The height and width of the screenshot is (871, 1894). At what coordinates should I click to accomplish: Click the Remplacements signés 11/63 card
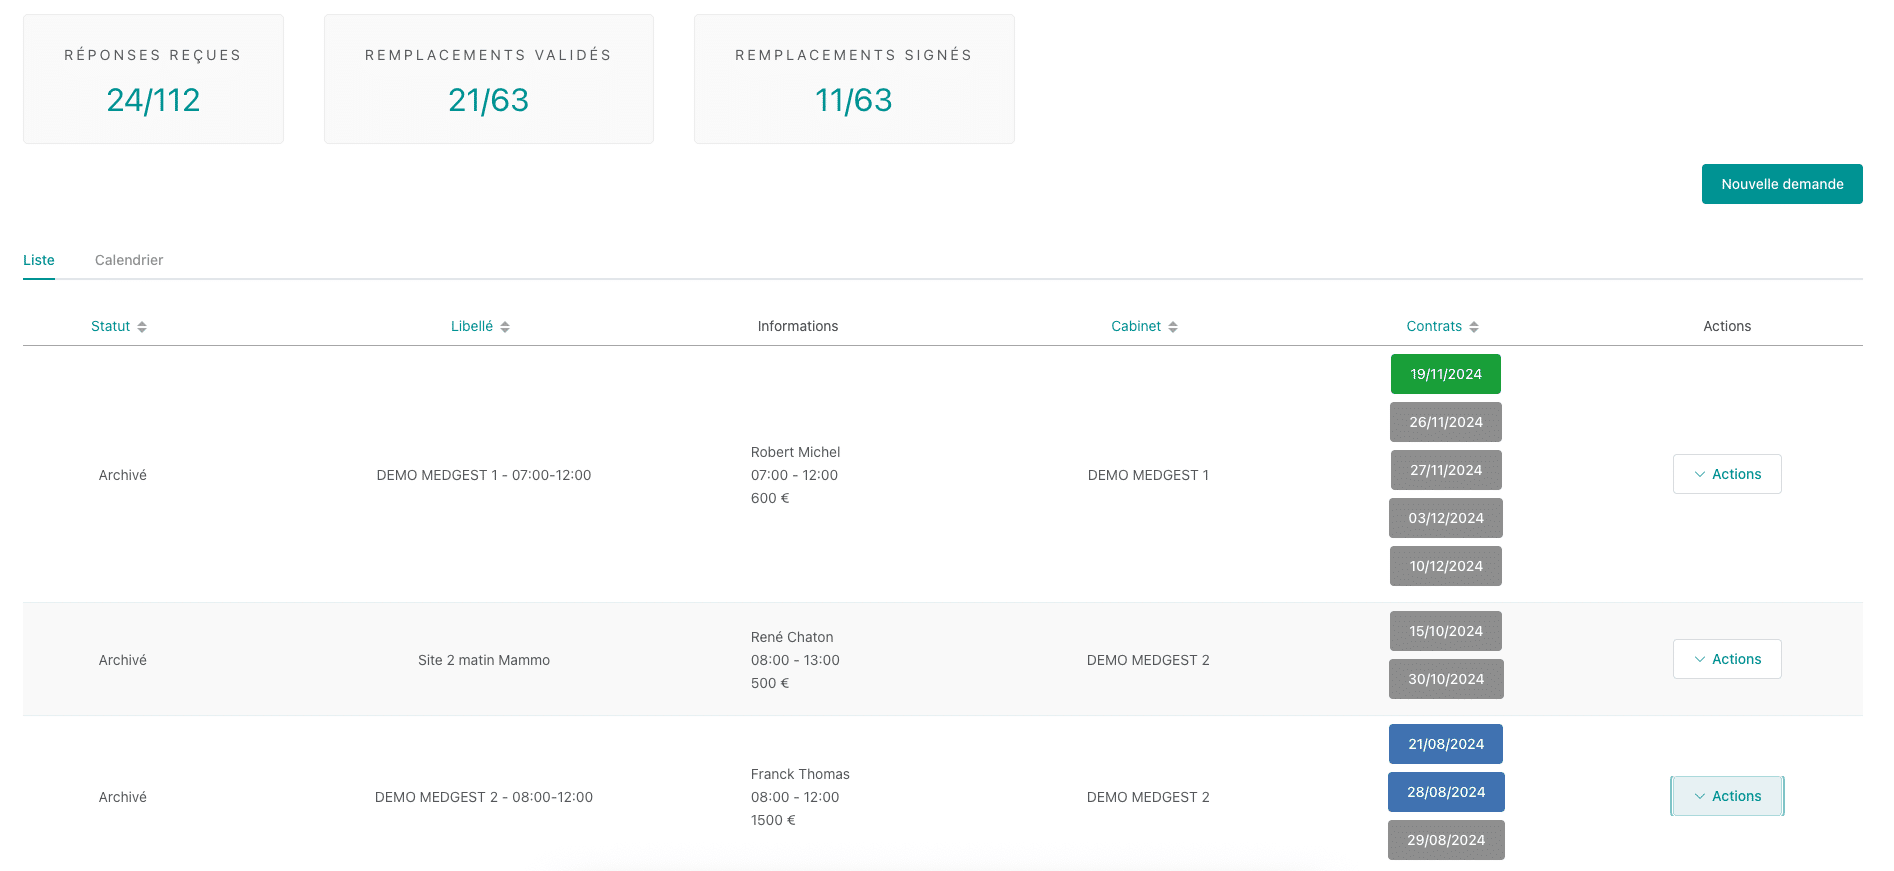[853, 79]
